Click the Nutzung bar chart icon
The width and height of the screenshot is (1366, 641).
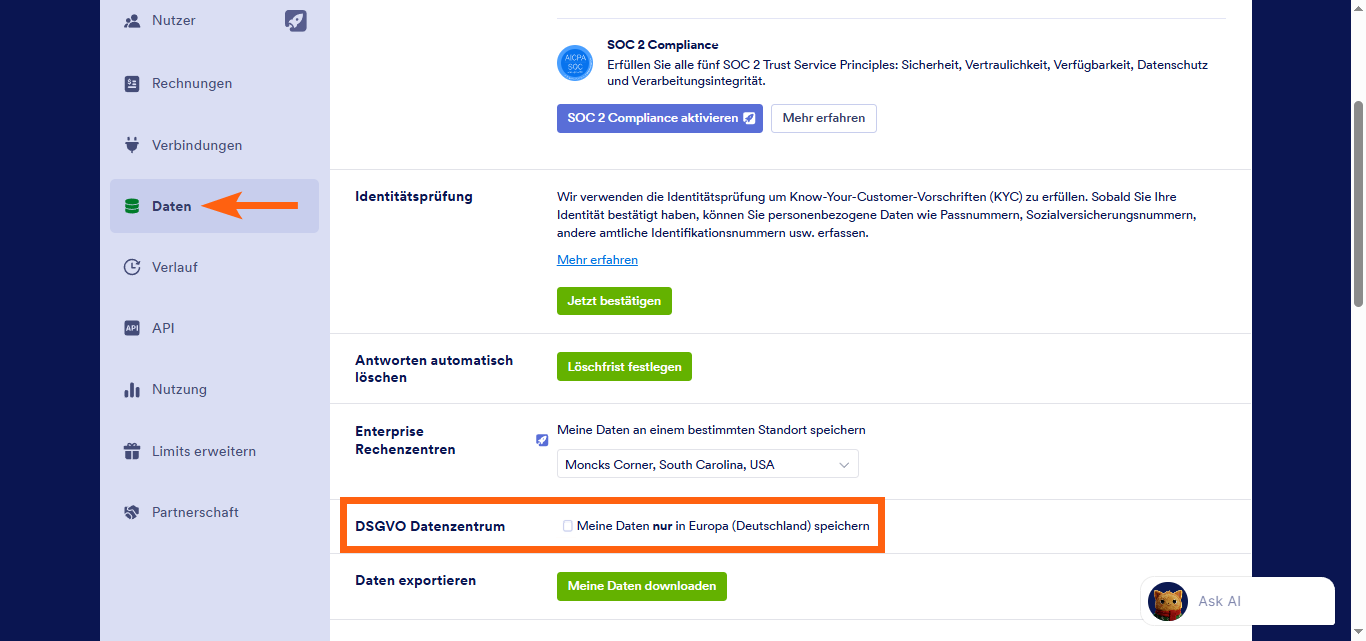[x=132, y=390]
